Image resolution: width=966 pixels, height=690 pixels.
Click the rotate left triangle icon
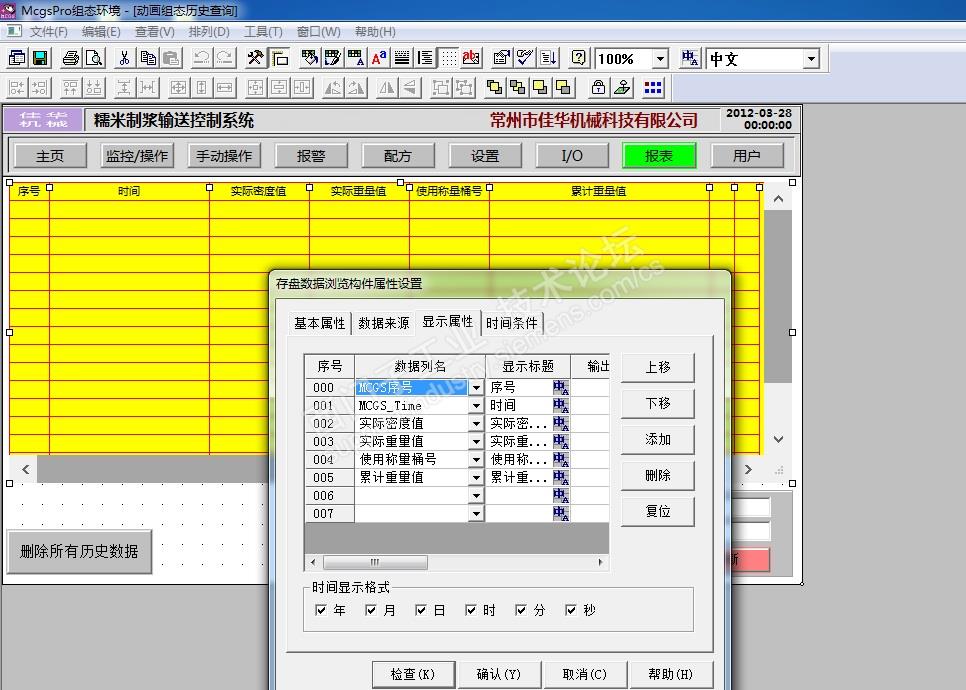[x=333, y=88]
